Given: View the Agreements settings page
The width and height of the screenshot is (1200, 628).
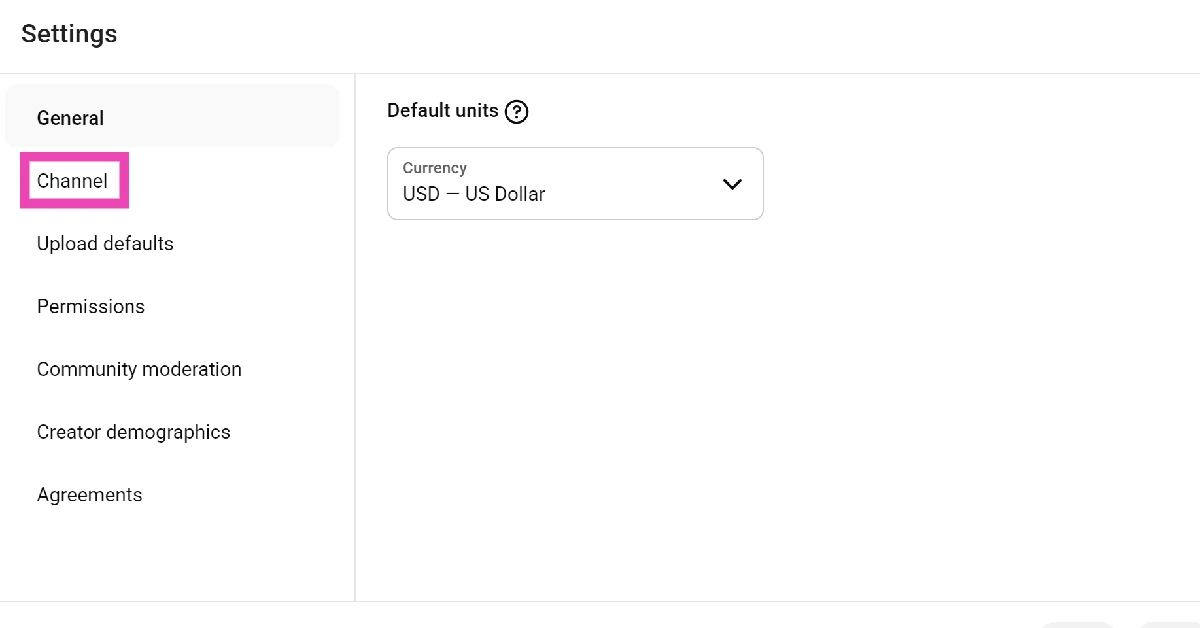Looking at the screenshot, I should coord(90,495).
